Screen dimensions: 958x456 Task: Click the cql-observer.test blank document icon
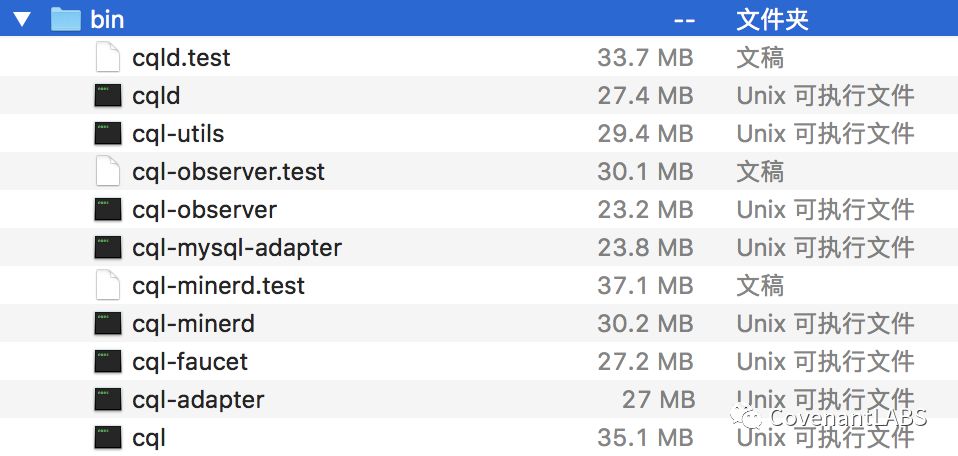pyautogui.click(x=108, y=171)
